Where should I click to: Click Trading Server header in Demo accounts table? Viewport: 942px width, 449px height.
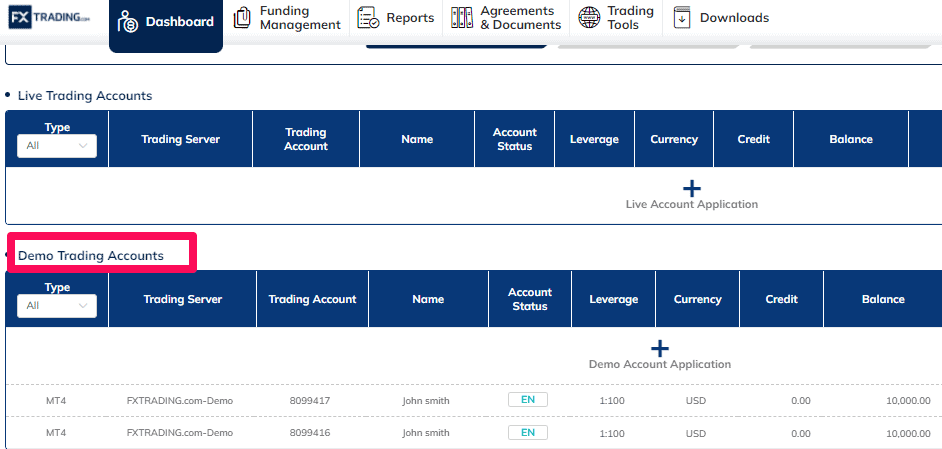coord(183,299)
